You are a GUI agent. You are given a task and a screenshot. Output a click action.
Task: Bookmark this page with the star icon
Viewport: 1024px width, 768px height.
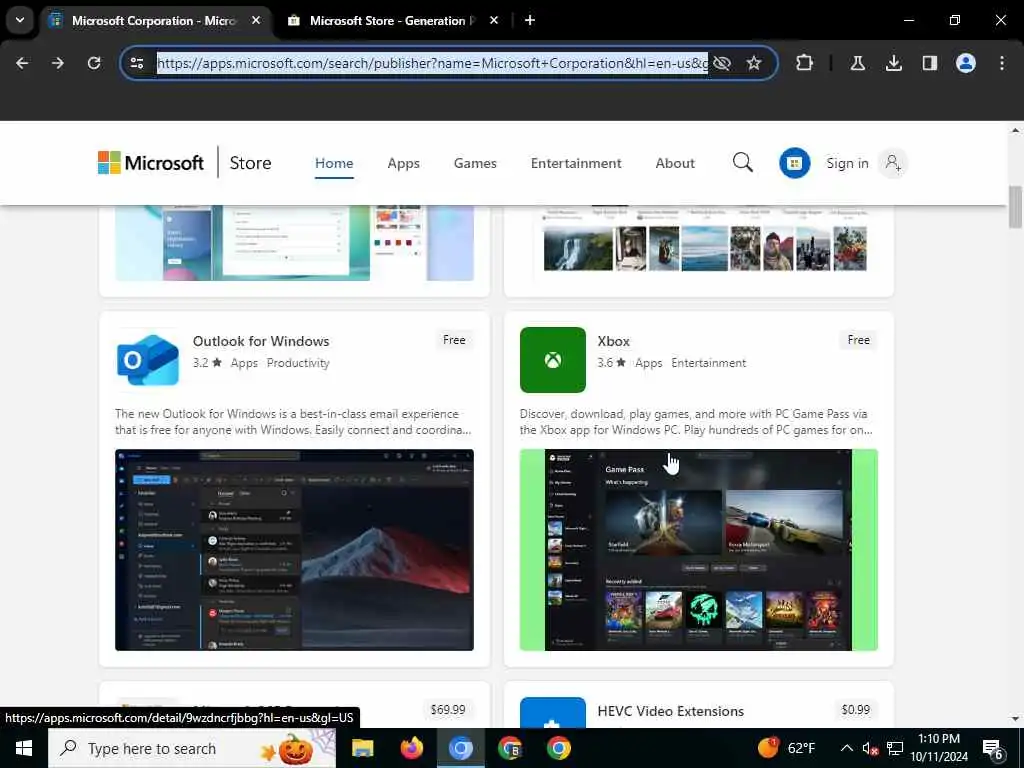tap(754, 63)
